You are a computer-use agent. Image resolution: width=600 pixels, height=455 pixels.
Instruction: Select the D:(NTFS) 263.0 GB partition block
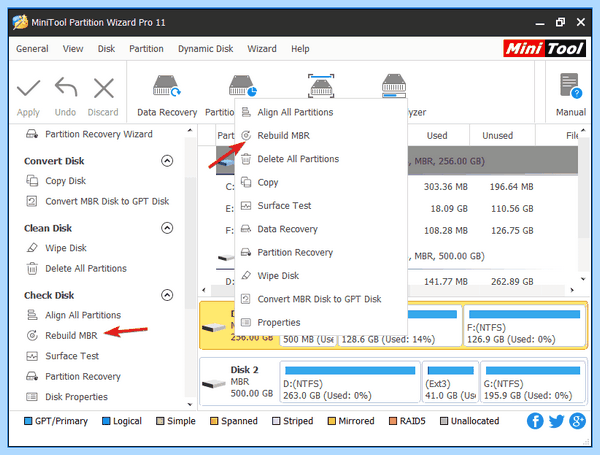[350, 382]
